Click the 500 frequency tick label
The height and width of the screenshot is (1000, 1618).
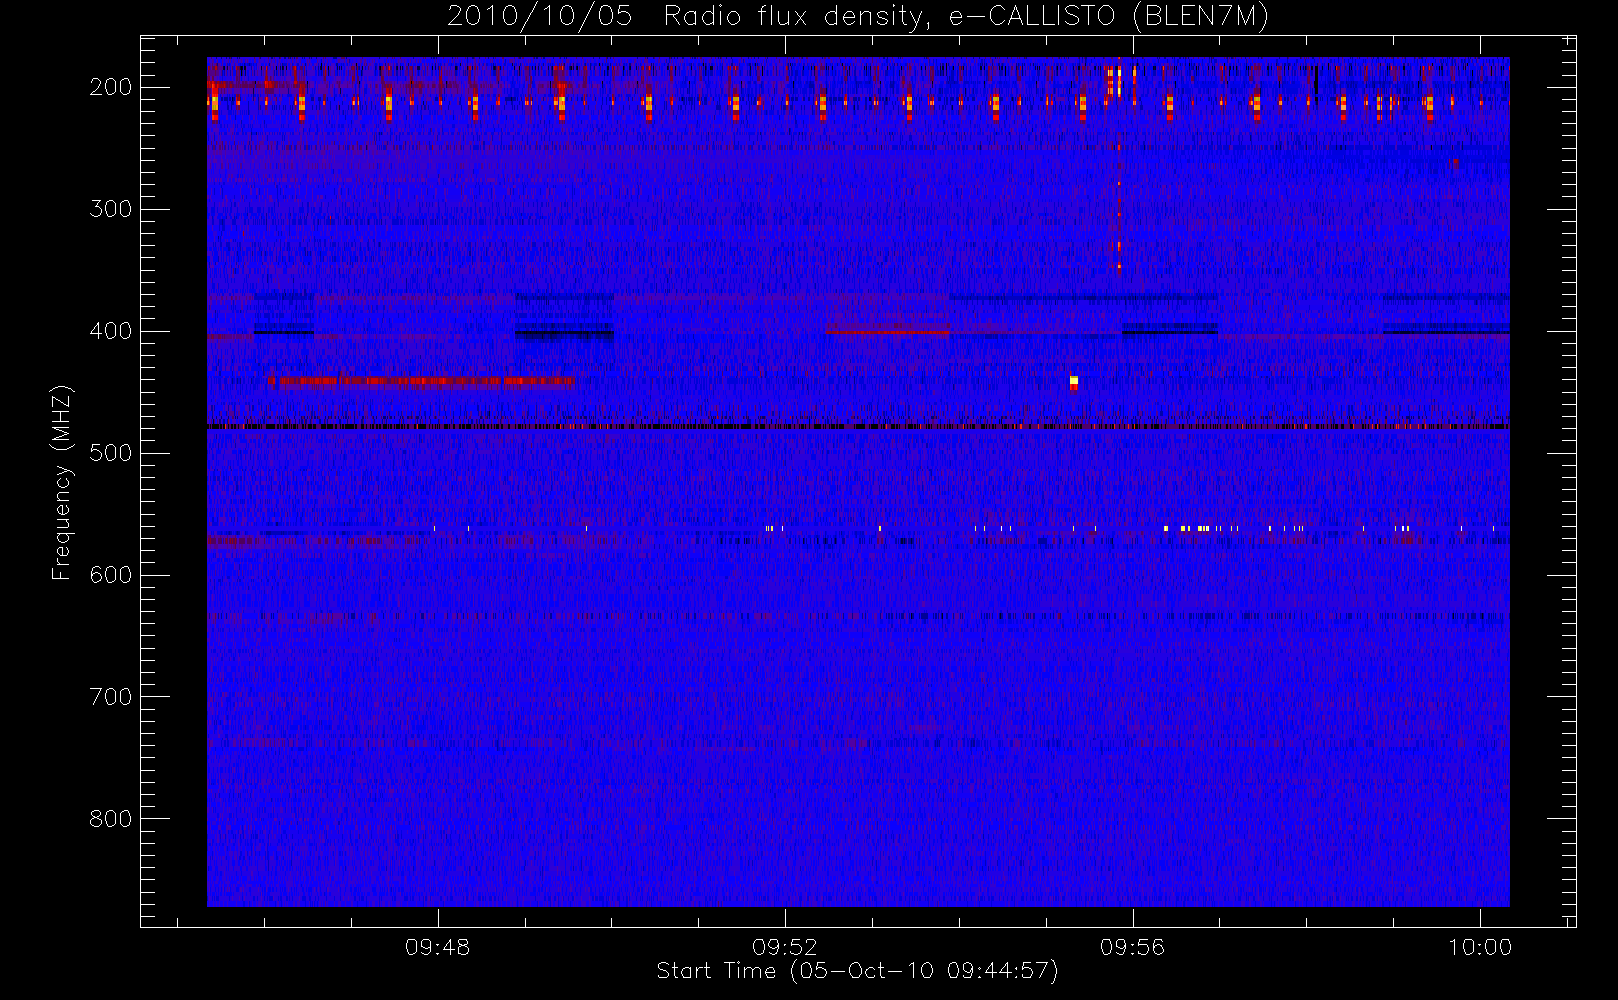111,453
